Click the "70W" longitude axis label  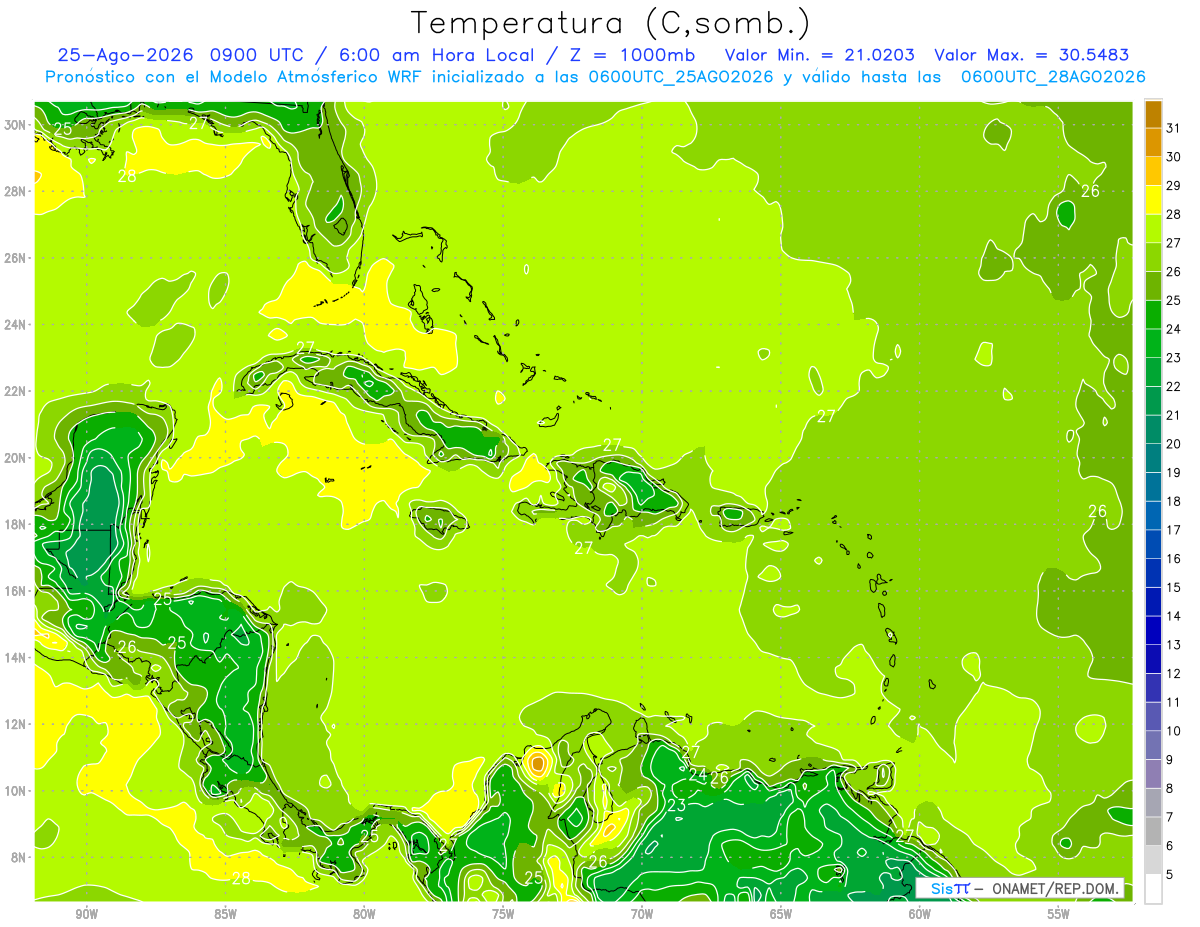click(642, 913)
